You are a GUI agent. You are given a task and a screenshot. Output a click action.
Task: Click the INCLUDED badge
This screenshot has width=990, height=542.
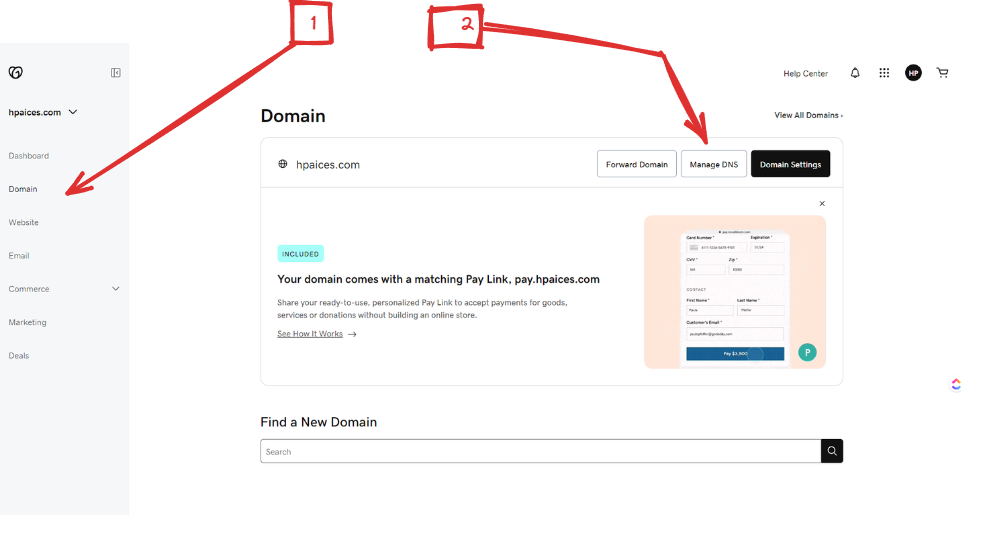(301, 254)
